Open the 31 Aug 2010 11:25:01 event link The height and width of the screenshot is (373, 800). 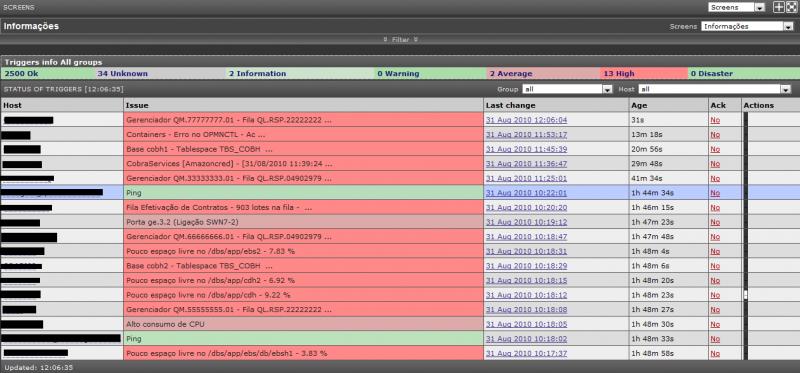coord(526,179)
